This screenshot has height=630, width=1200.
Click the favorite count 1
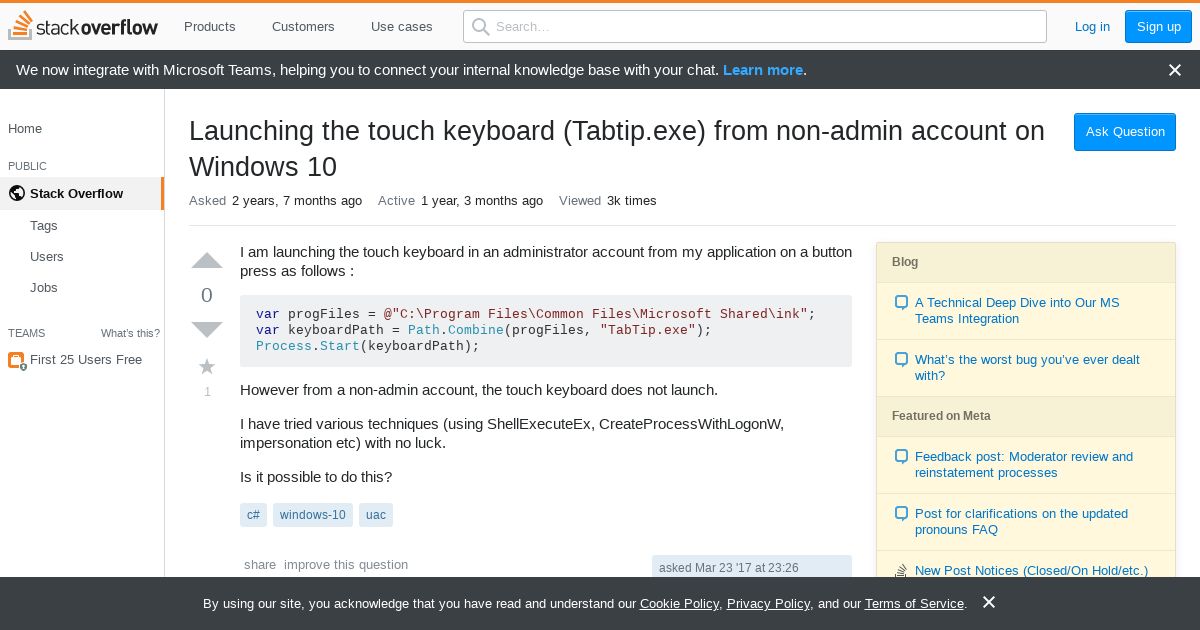pyautogui.click(x=207, y=392)
